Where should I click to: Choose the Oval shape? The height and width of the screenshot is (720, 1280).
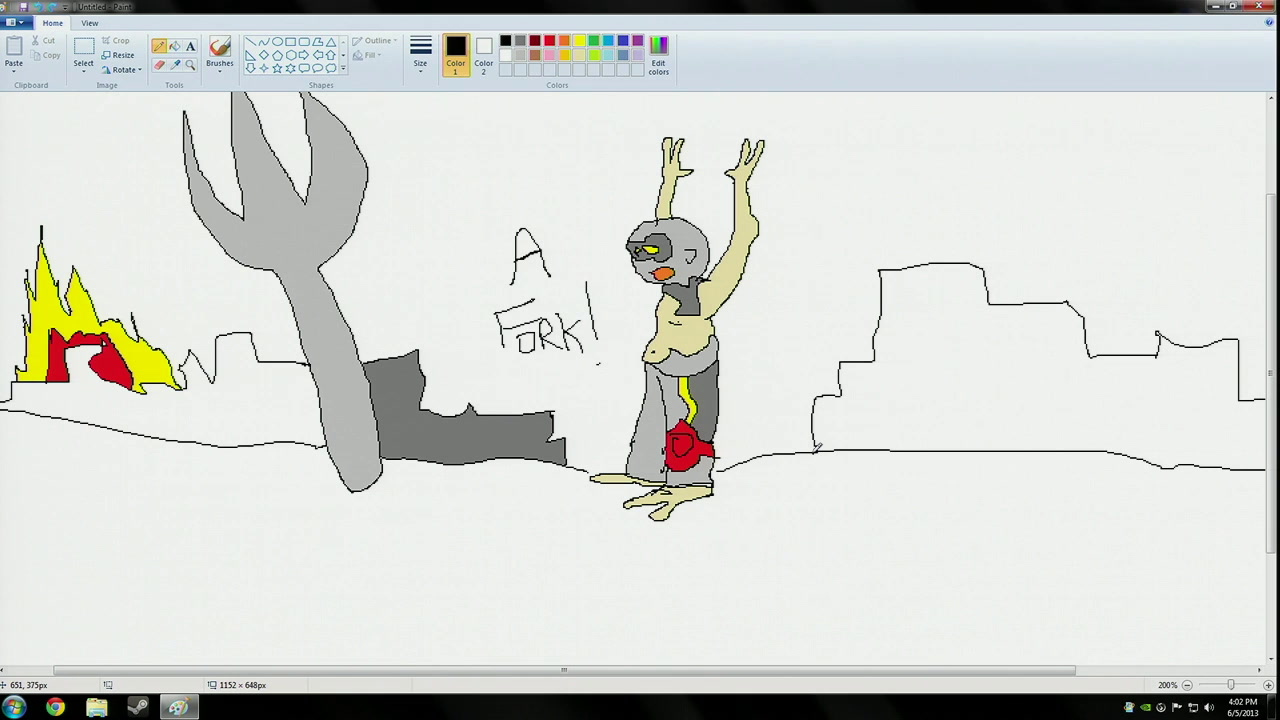pyautogui.click(x=277, y=43)
